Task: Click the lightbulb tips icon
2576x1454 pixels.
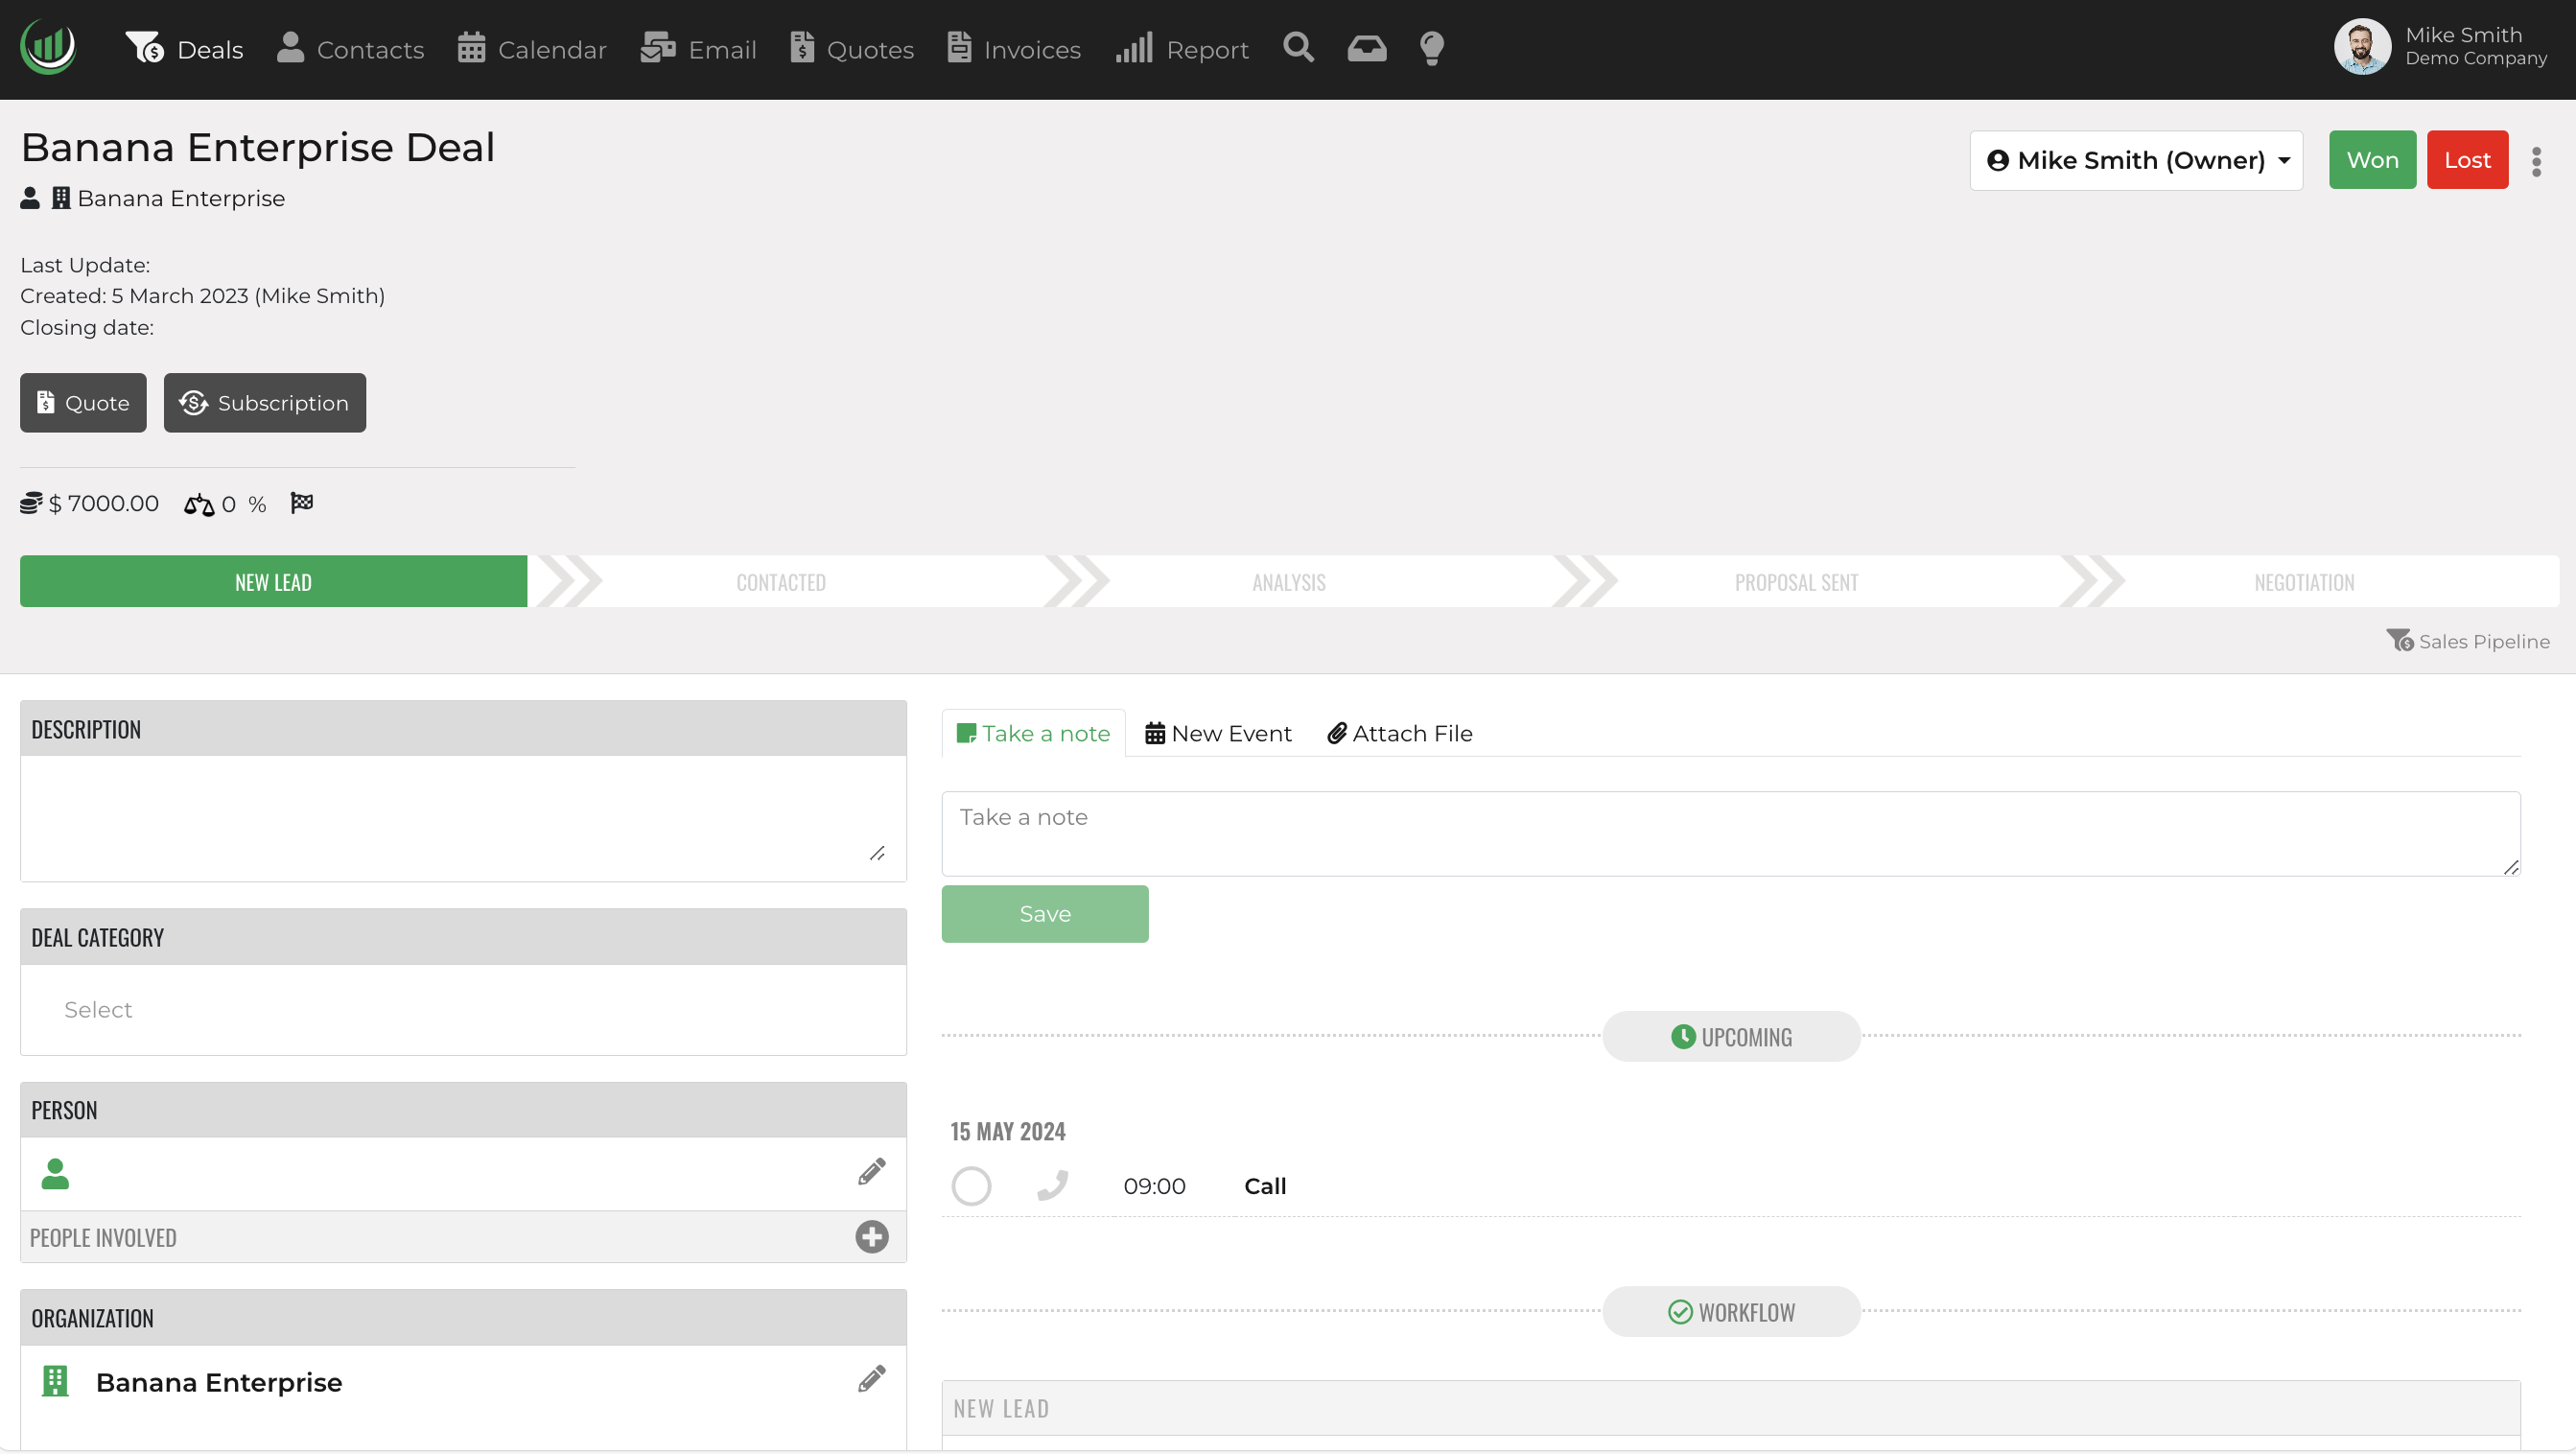Action: (1432, 48)
